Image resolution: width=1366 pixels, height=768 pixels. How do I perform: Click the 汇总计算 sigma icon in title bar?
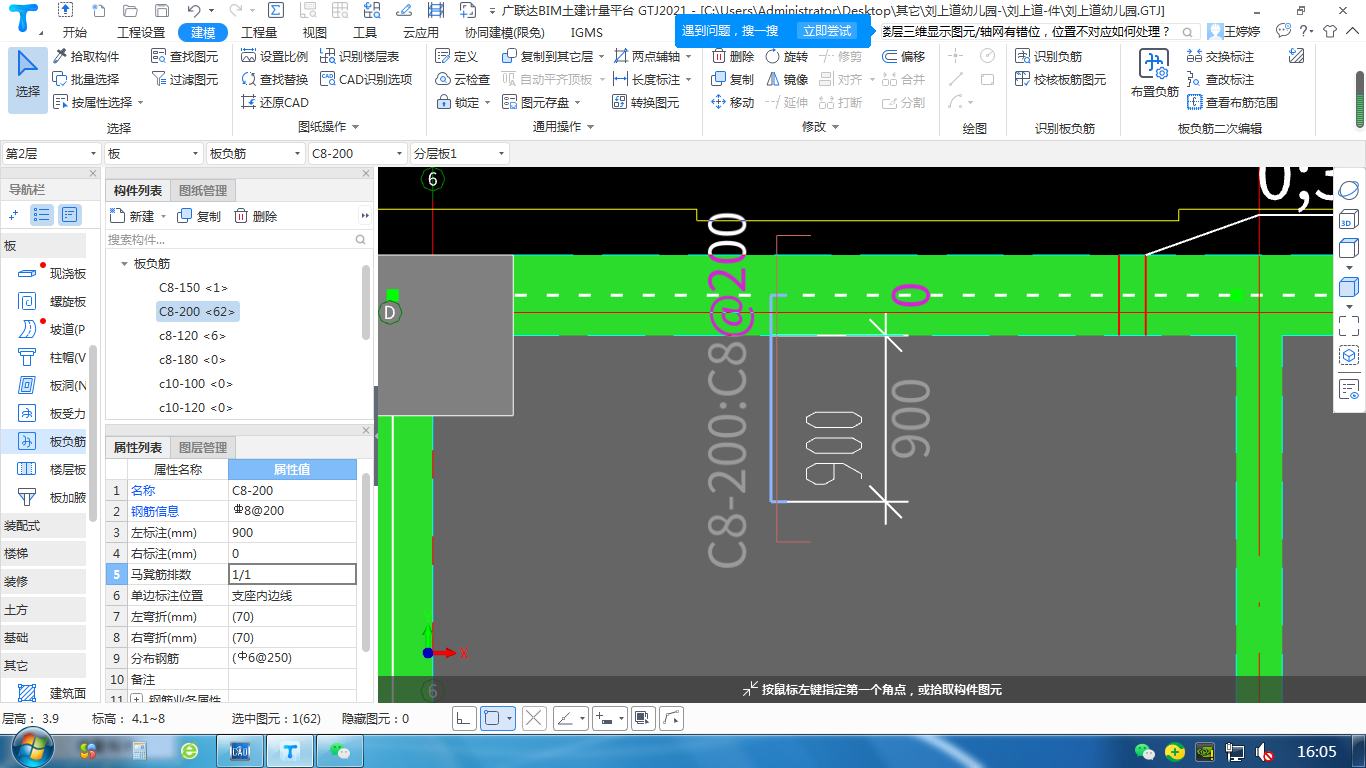click(x=275, y=10)
